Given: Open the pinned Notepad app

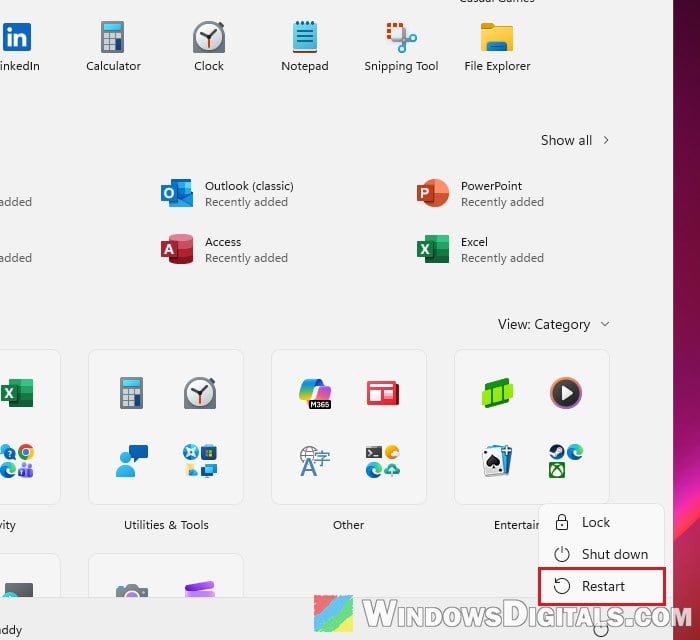Looking at the screenshot, I should click(x=304, y=46).
